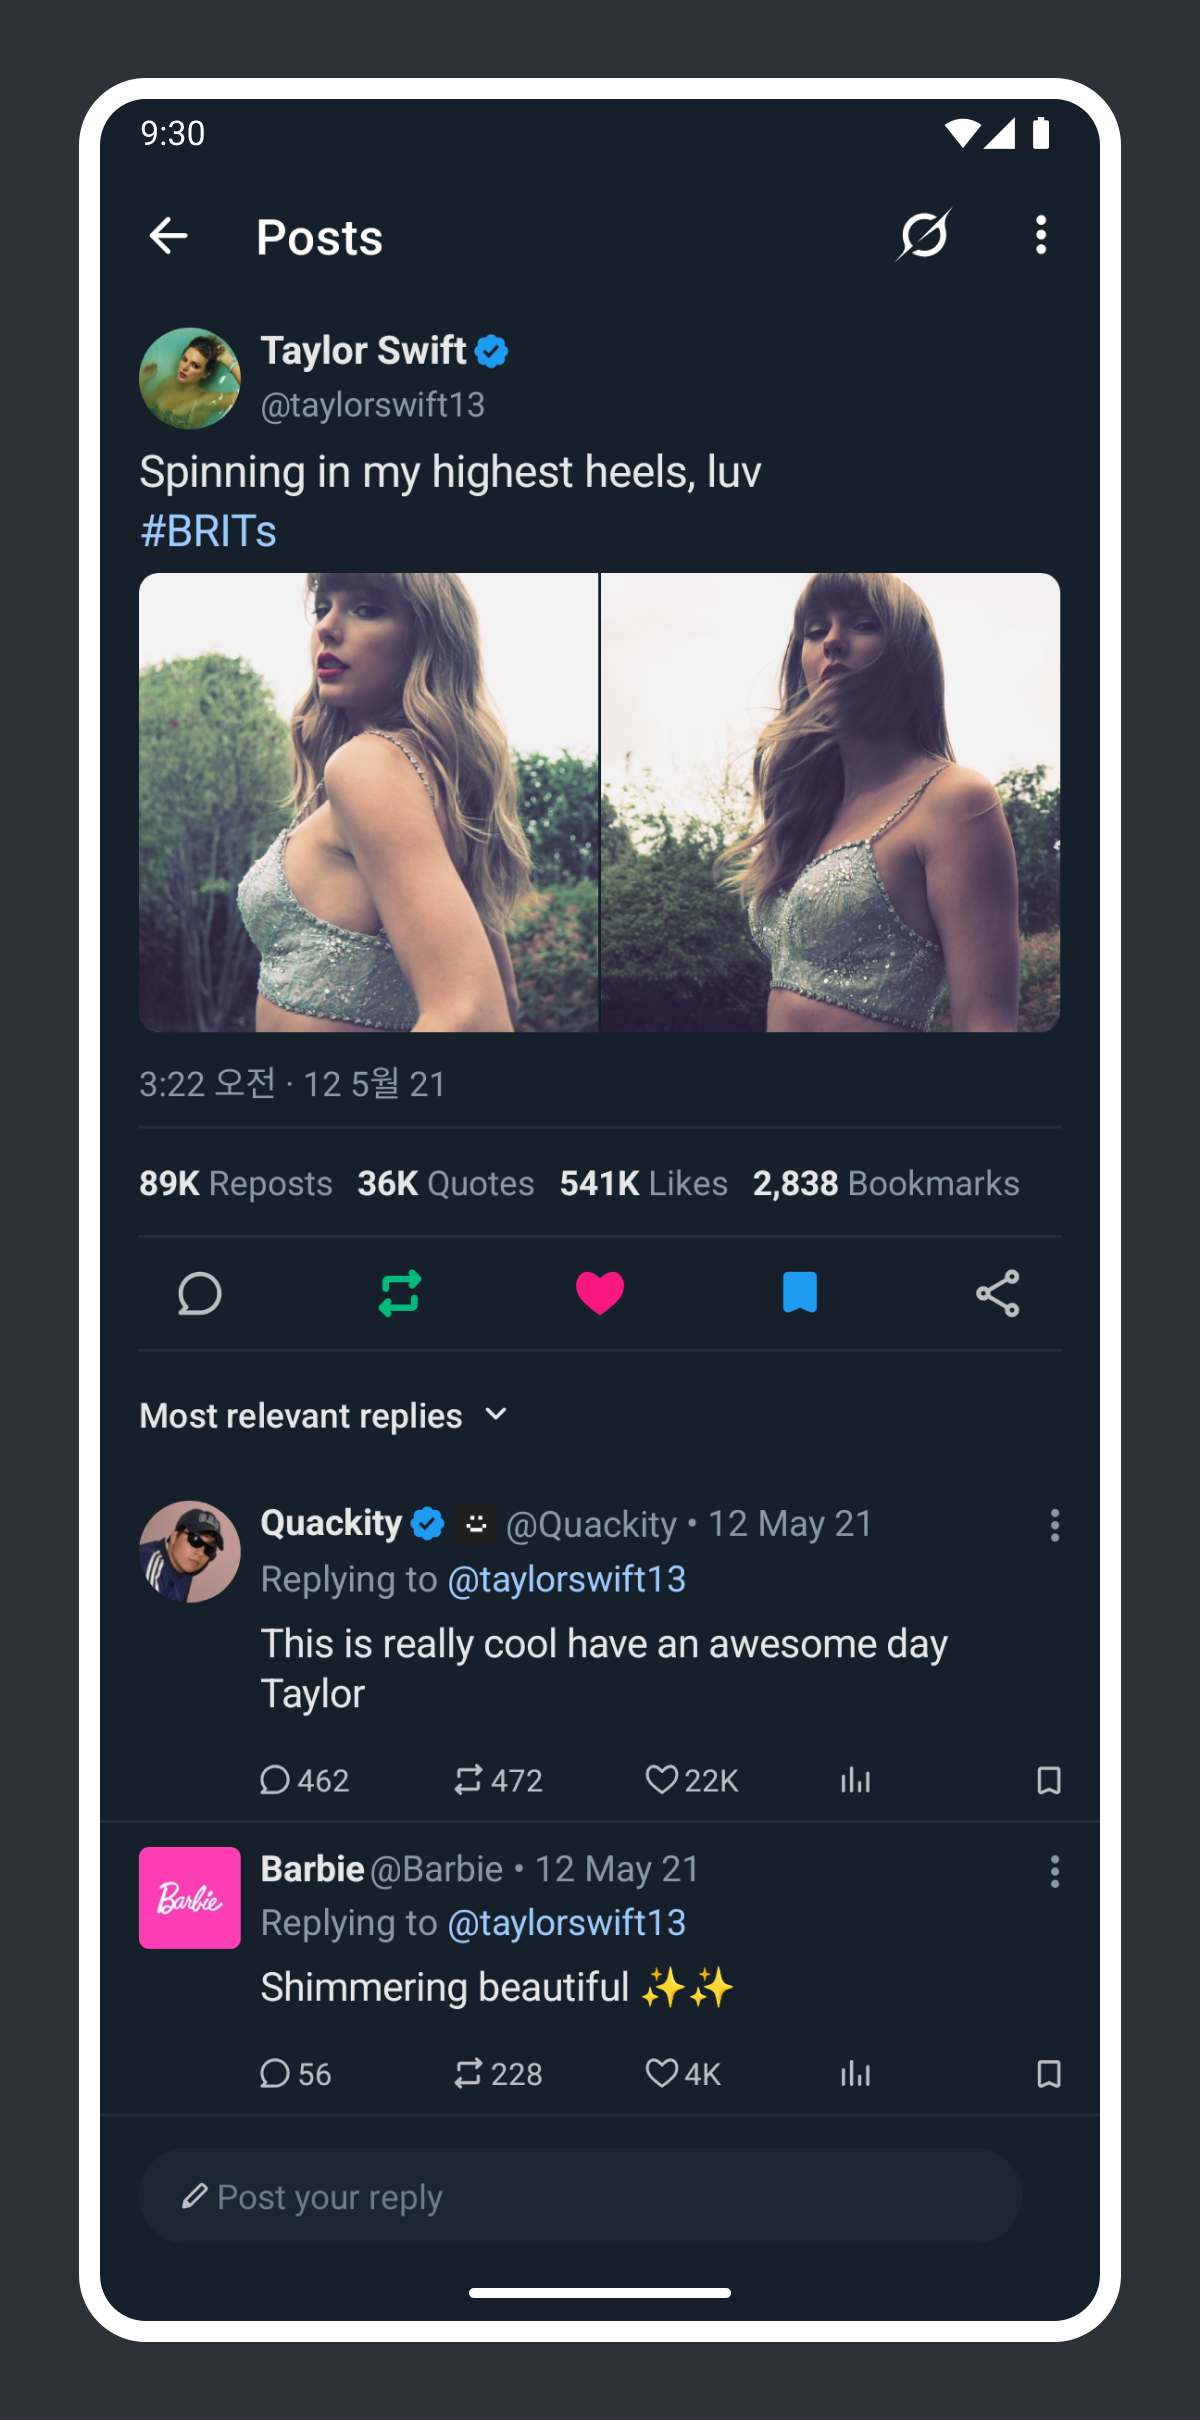This screenshot has height=2420, width=1200.
Task: View analytics on Barbie's reply
Action: point(855,2073)
